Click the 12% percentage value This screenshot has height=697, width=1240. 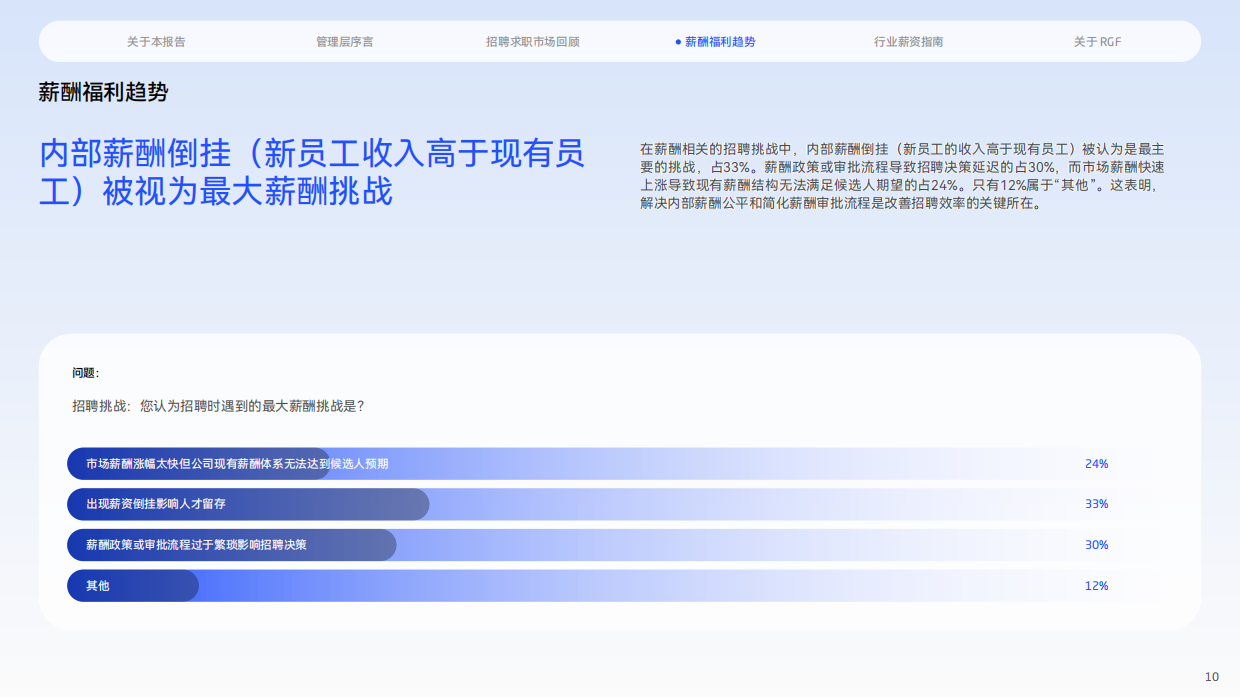pyautogui.click(x=1096, y=585)
